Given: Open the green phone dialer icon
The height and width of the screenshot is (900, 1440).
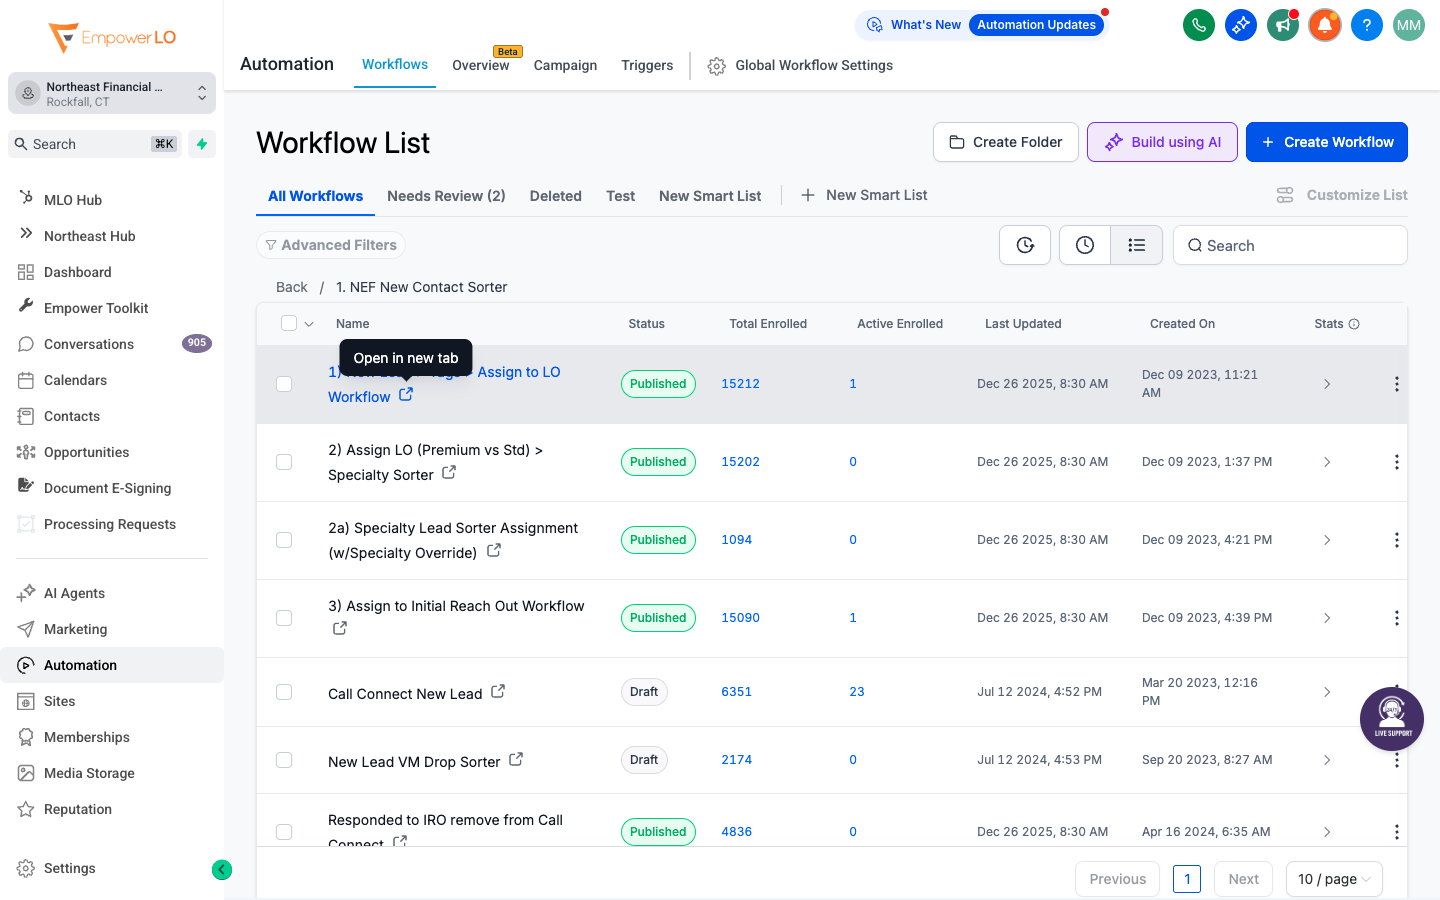Looking at the screenshot, I should click(x=1199, y=25).
